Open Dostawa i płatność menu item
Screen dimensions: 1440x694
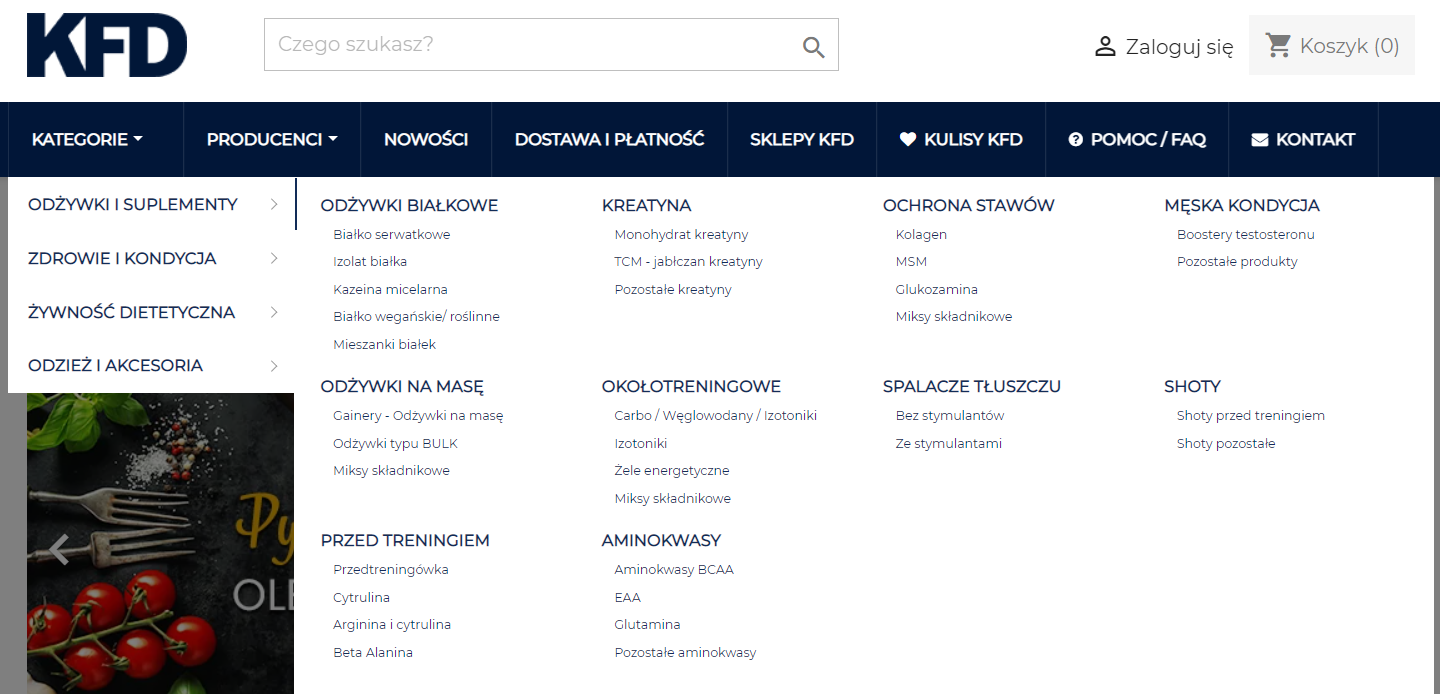click(609, 140)
